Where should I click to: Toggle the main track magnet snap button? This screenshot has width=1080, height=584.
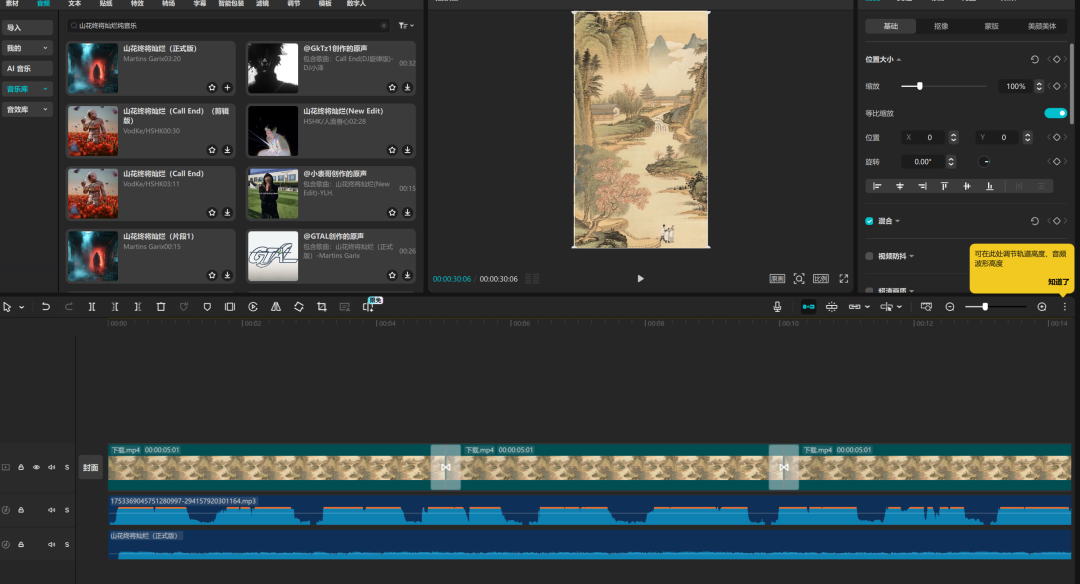tap(809, 307)
